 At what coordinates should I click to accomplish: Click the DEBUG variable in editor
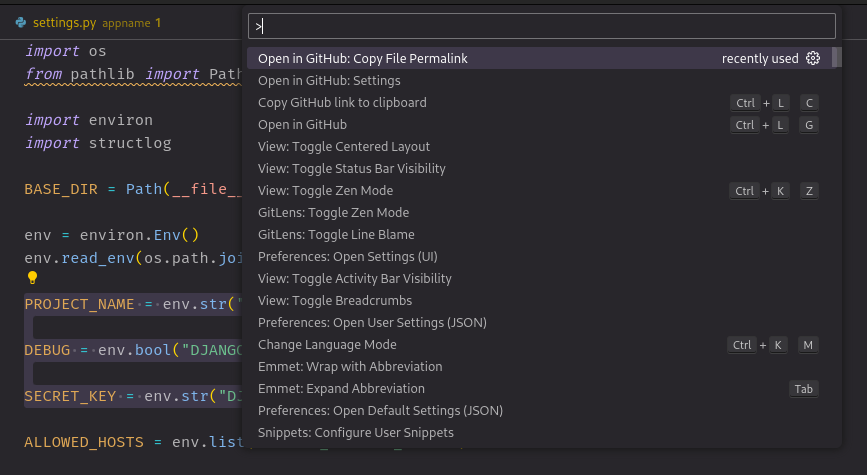(x=47, y=350)
